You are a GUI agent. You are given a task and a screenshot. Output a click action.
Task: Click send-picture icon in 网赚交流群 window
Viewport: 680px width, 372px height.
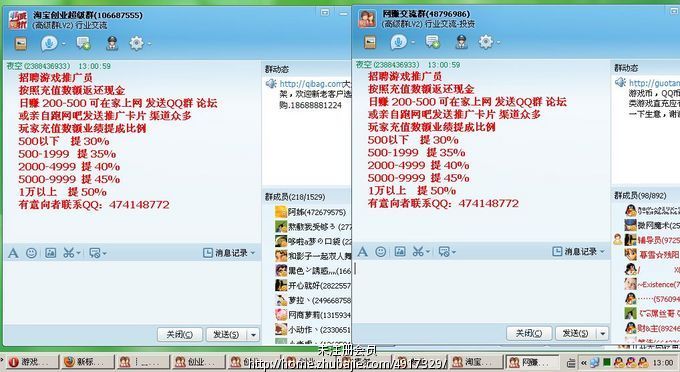[400, 252]
